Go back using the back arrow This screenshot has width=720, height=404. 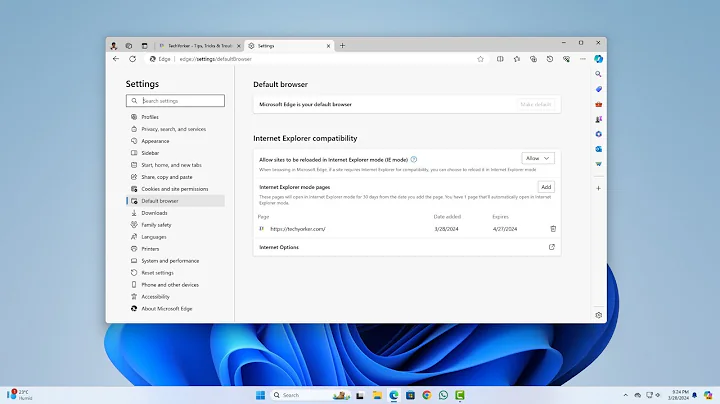pos(116,59)
